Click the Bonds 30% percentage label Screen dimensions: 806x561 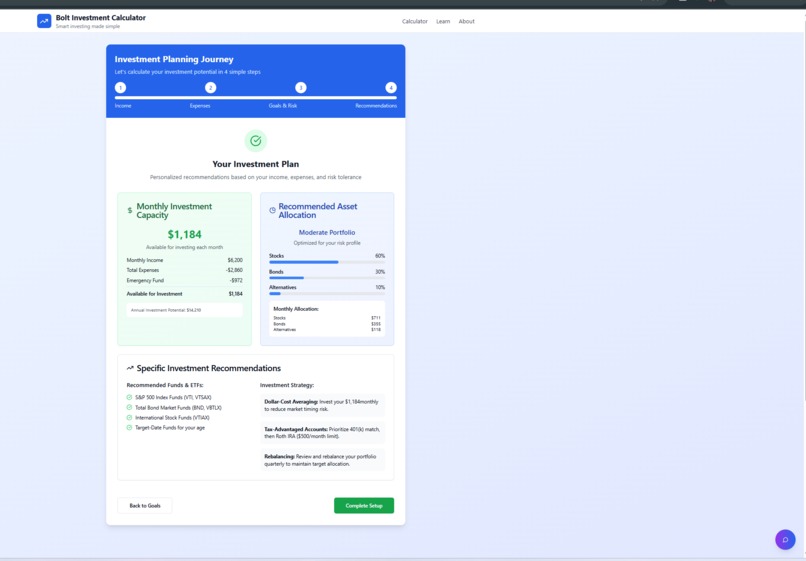(380, 272)
